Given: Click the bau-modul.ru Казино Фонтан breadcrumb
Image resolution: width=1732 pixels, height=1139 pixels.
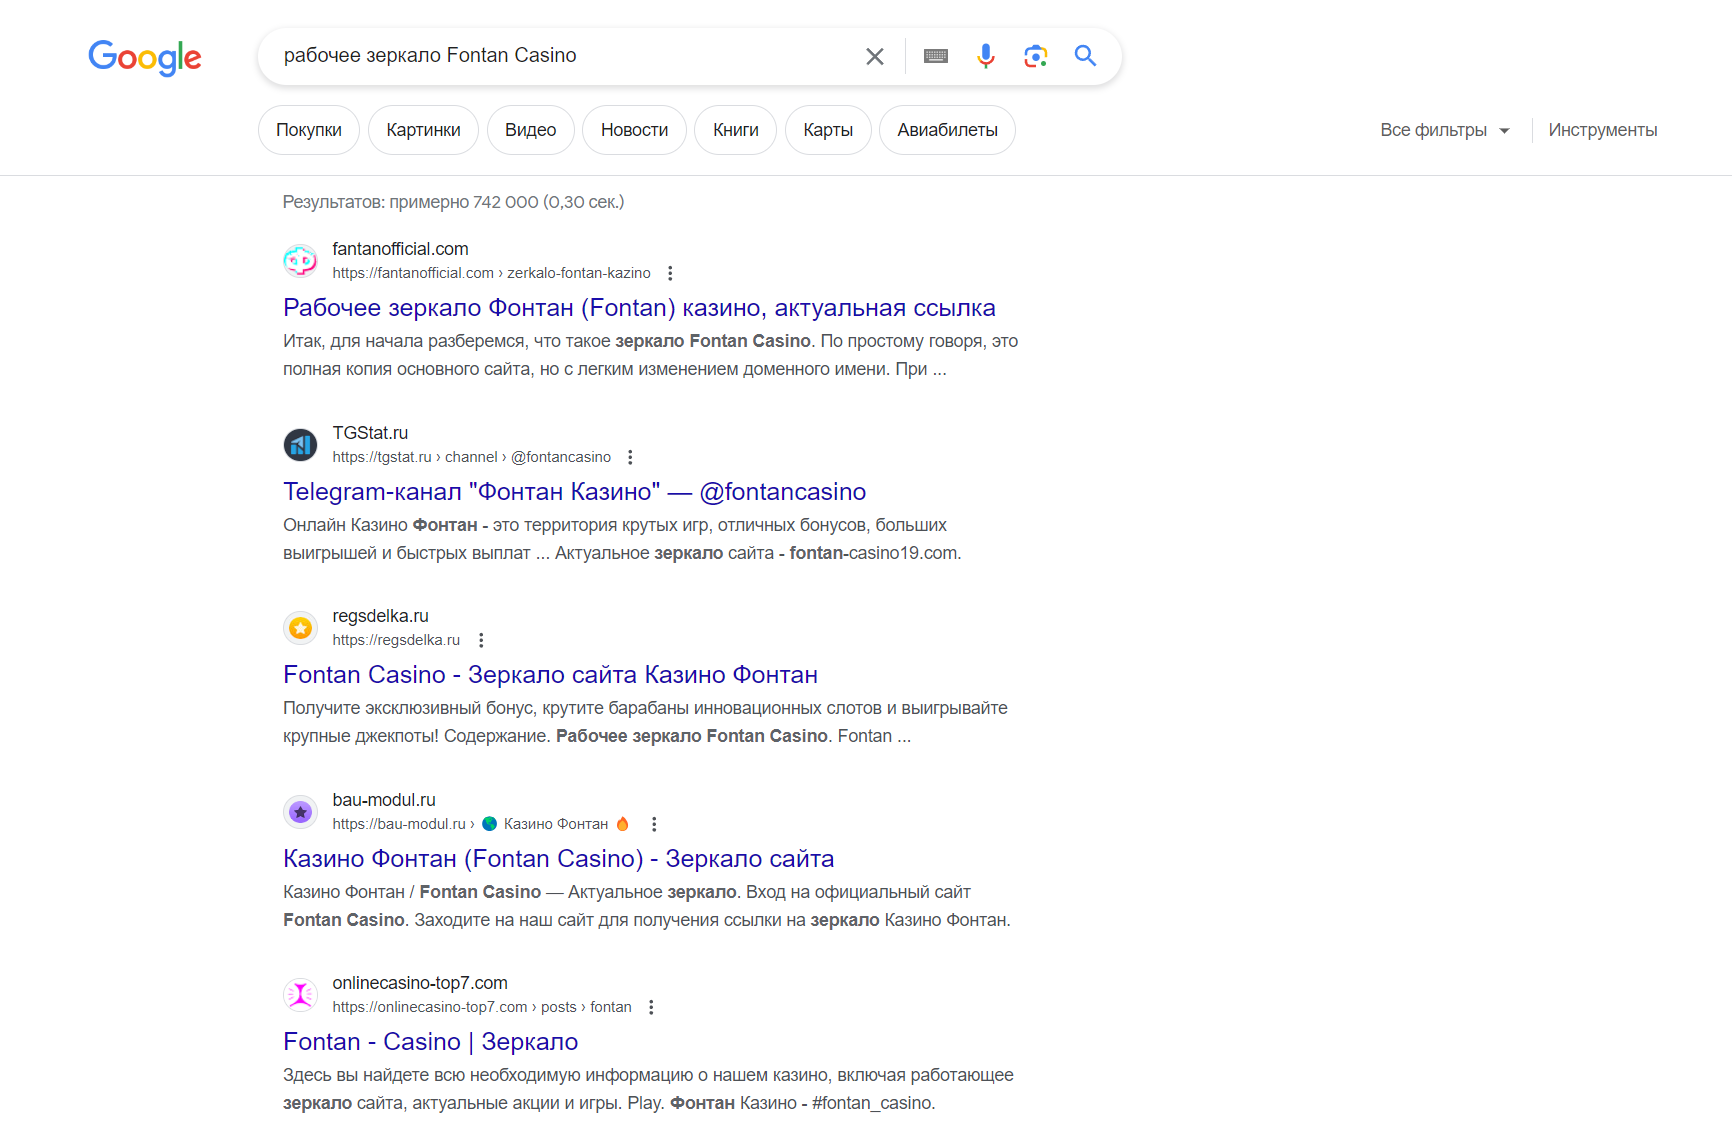Looking at the screenshot, I should click(x=481, y=824).
